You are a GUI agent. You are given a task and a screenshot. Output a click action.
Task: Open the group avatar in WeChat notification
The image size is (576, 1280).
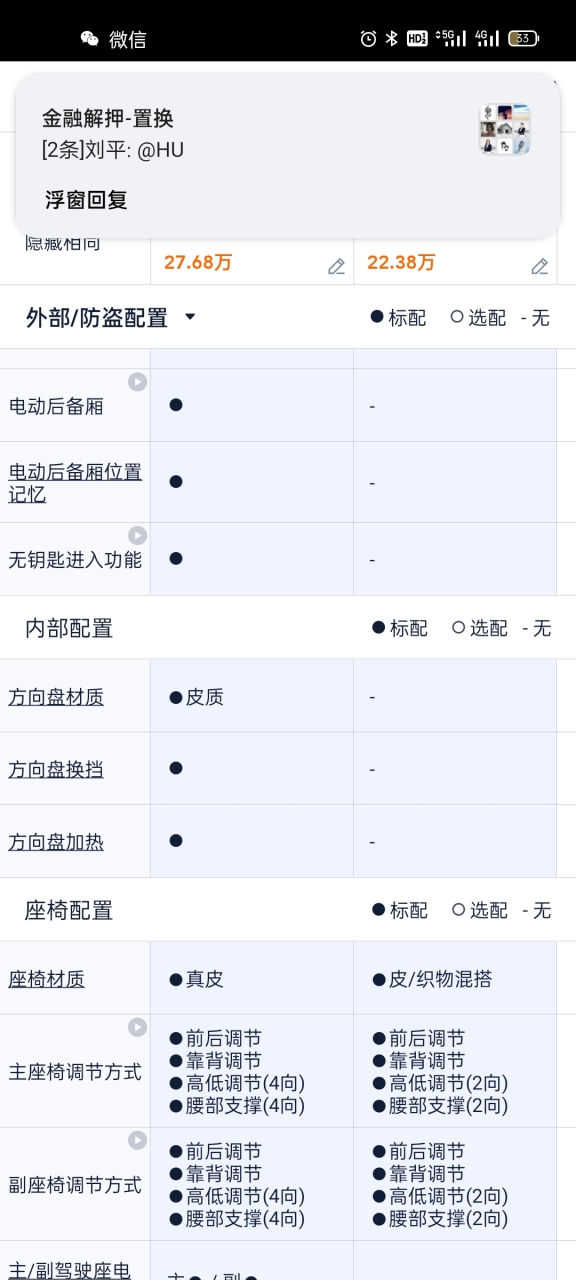point(505,130)
